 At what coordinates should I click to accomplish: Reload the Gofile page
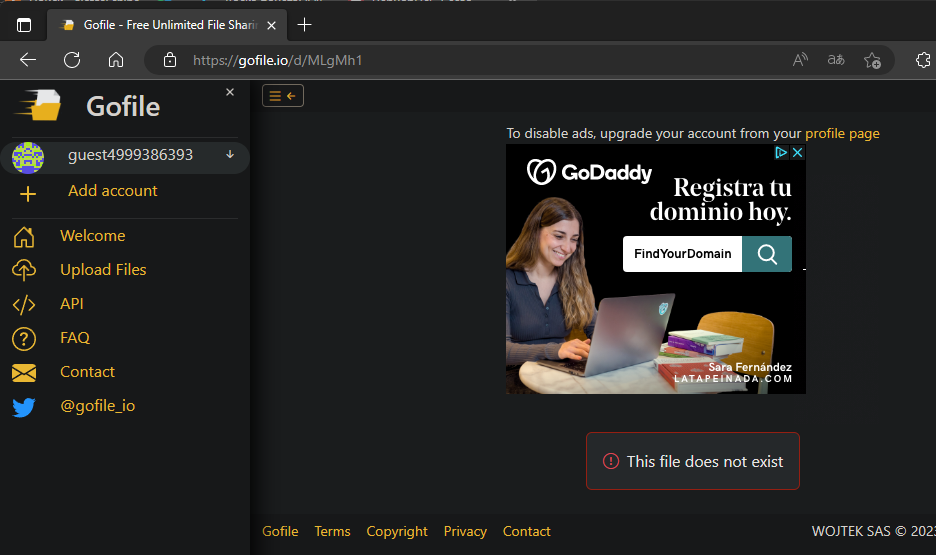(x=72, y=60)
